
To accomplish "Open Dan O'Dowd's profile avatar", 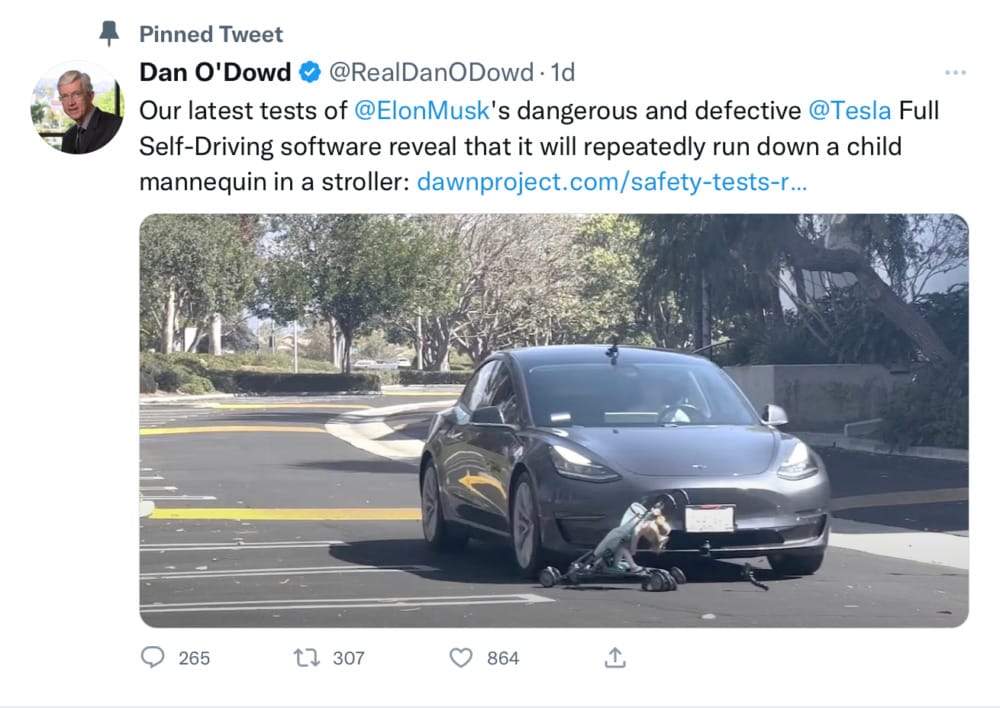I will [x=77, y=108].
